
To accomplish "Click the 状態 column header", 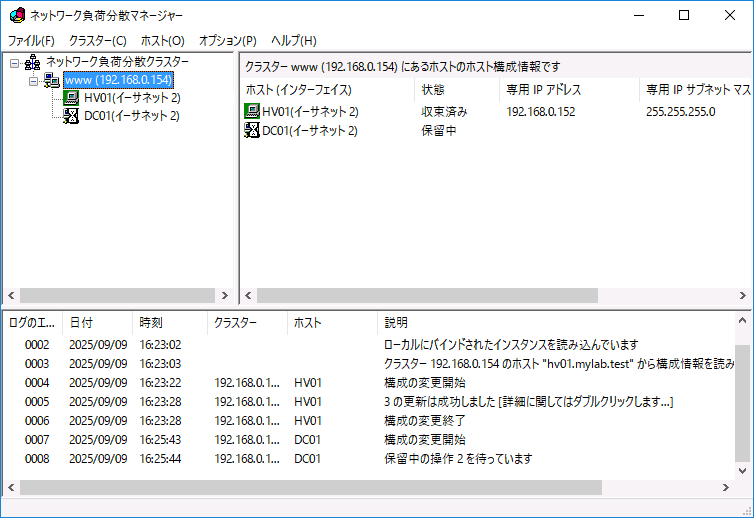I will [x=455, y=90].
